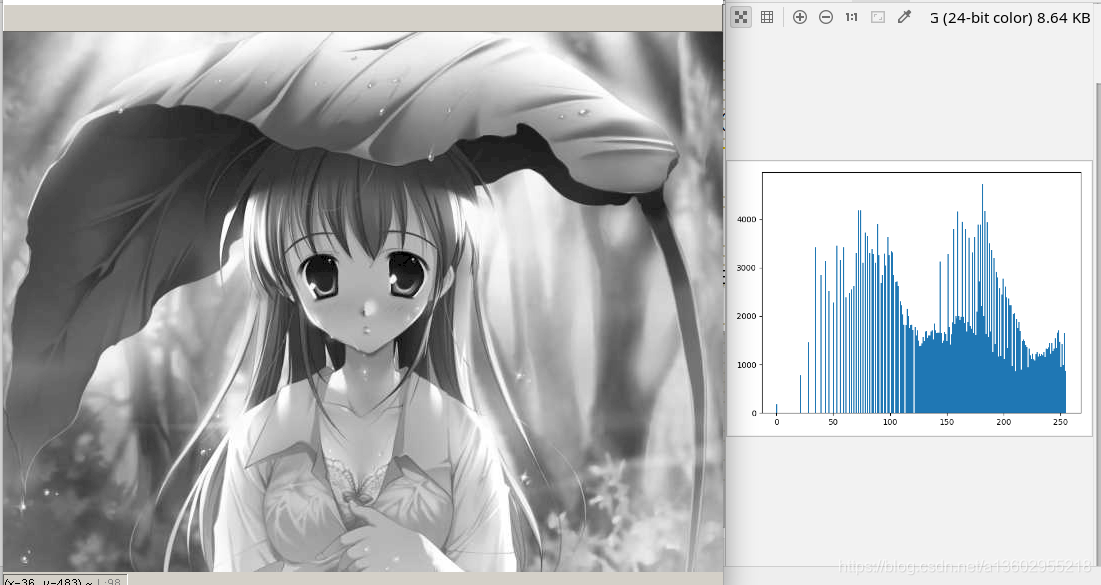Click the grayscale girl image

[363, 302]
